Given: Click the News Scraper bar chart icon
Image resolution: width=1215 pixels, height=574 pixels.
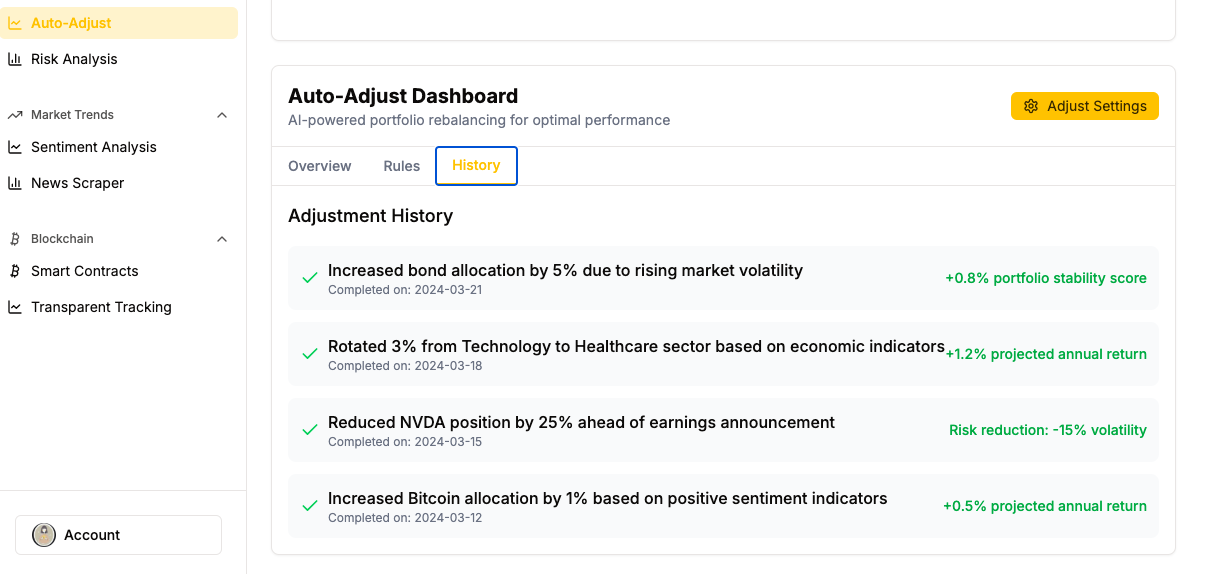Looking at the screenshot, I should pyautogui.click(x=15, y=183).
